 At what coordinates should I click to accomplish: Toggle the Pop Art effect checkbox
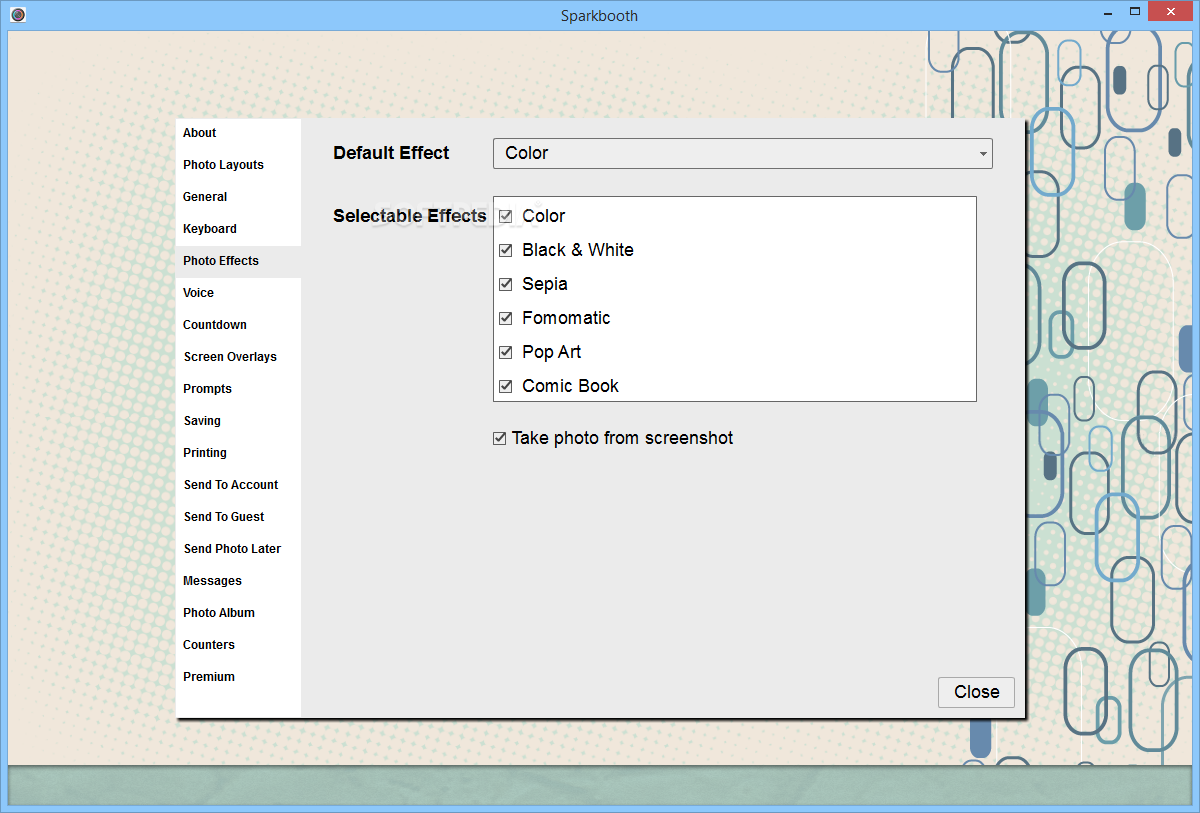(506, 352)
